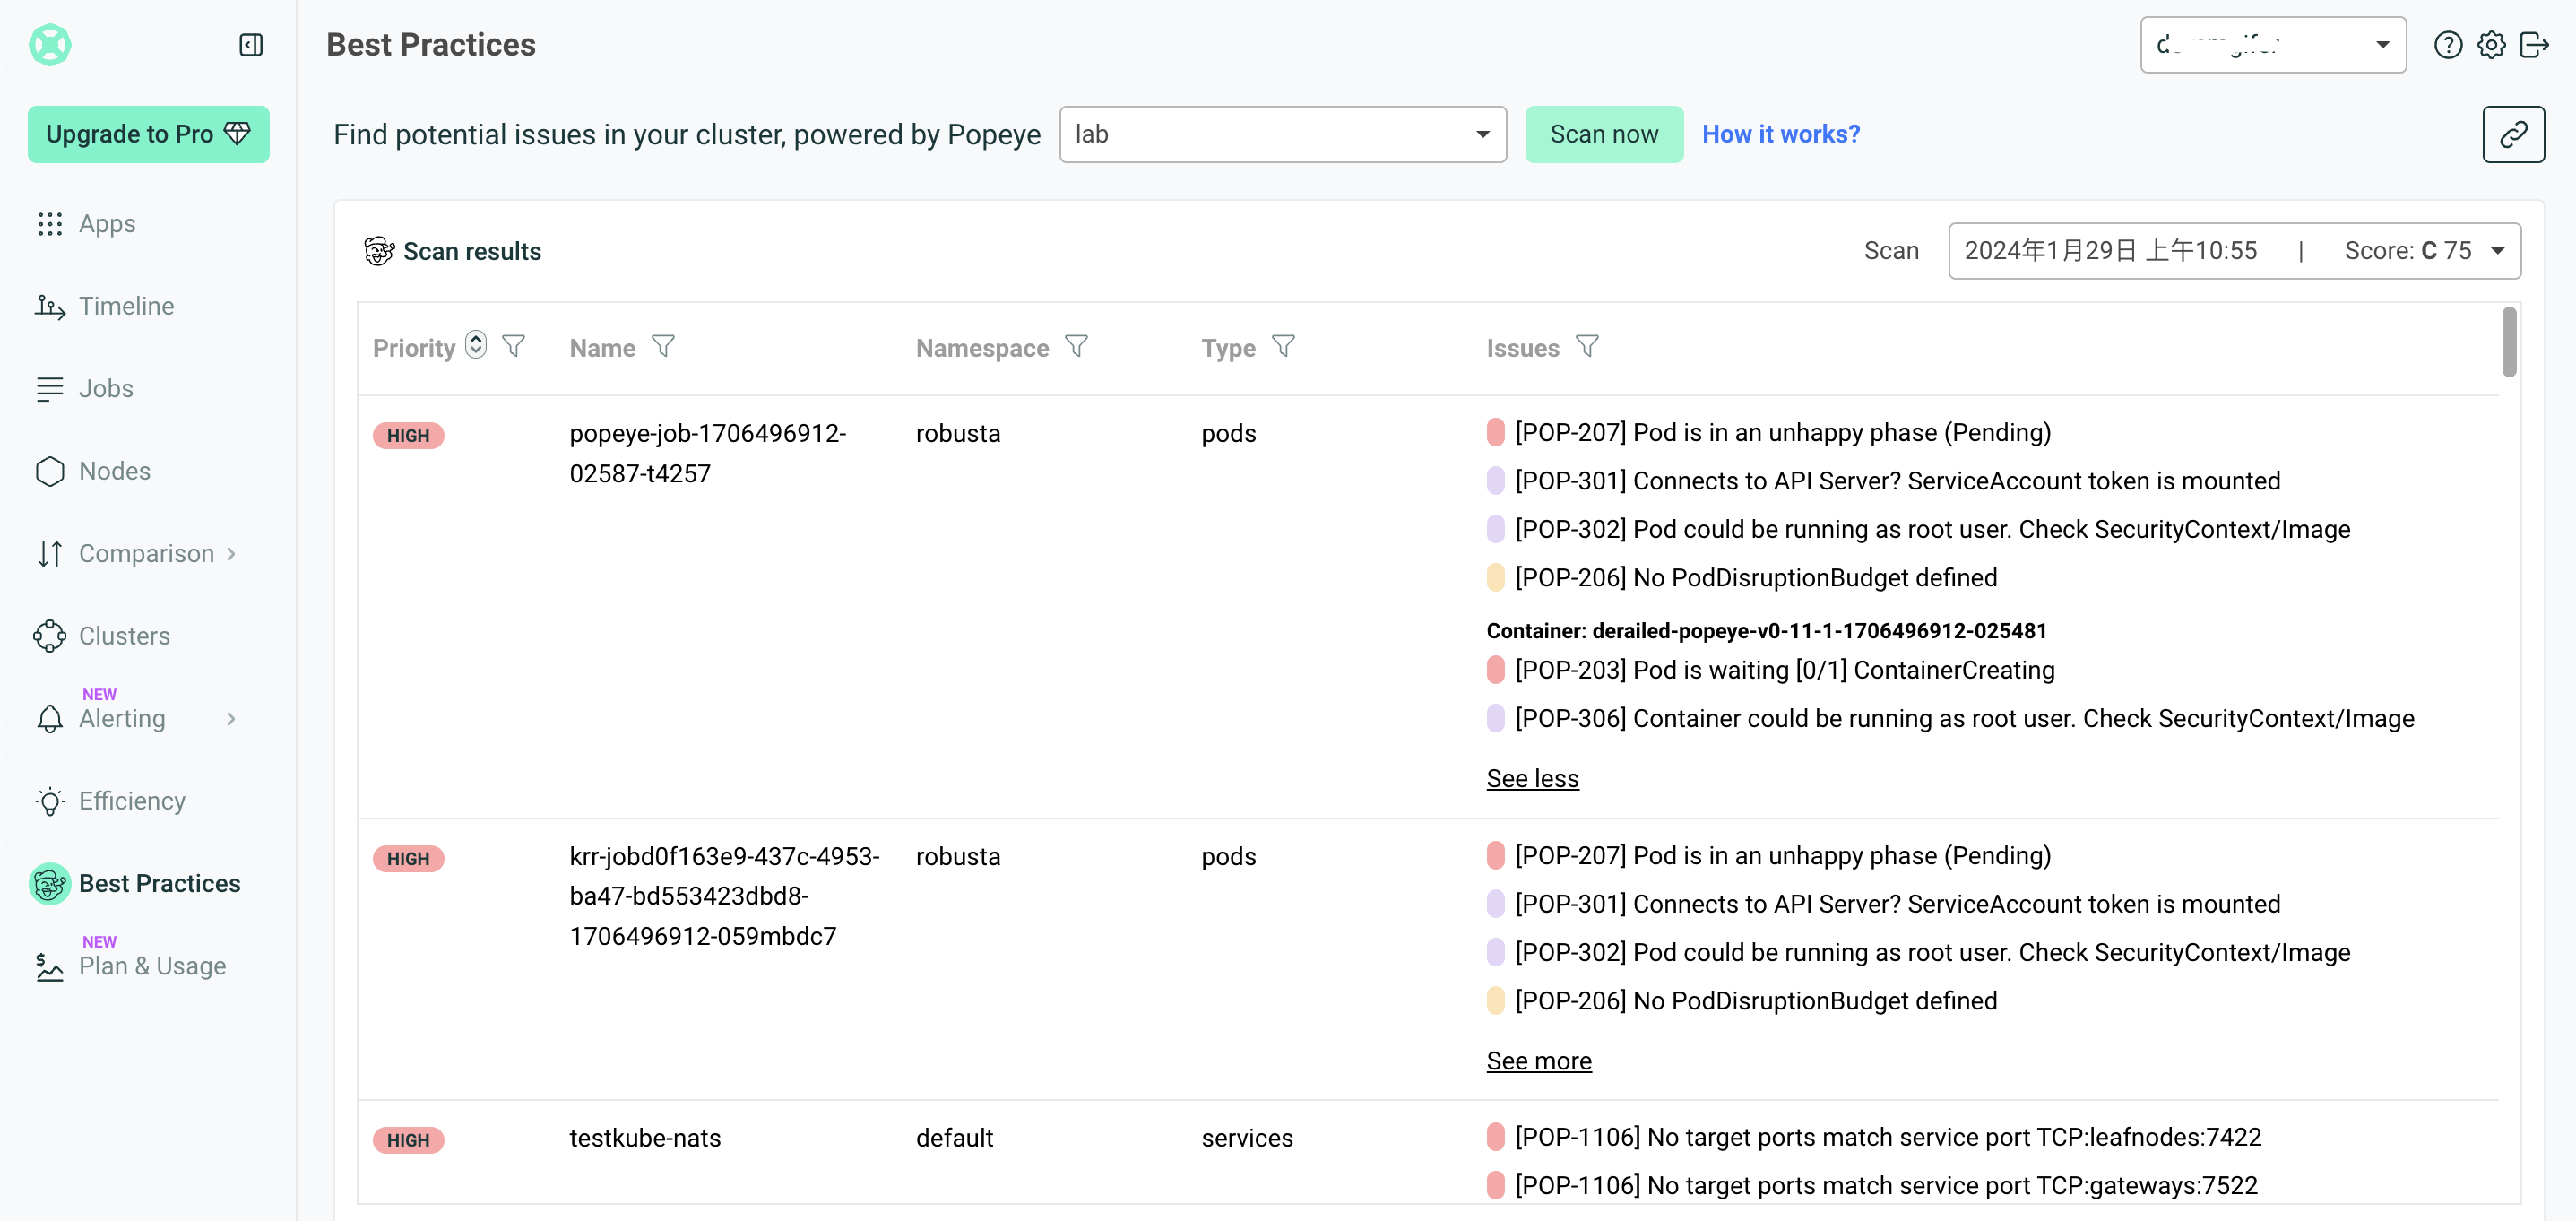This screenshot has height=1221, width=2576.
Task: Open the lab cluster dropdown
Action: pyautogui.click(x=1282, y=134)
